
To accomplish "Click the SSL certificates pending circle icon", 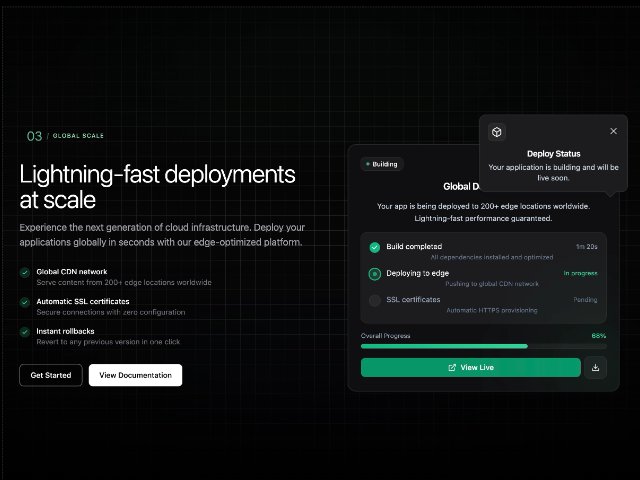I will pos(375,300).
